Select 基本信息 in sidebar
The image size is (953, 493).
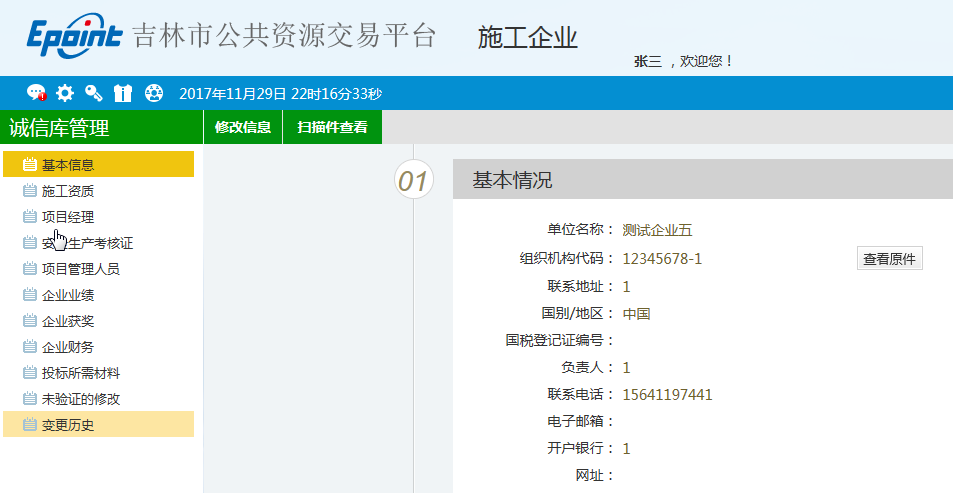pos(98,164)
